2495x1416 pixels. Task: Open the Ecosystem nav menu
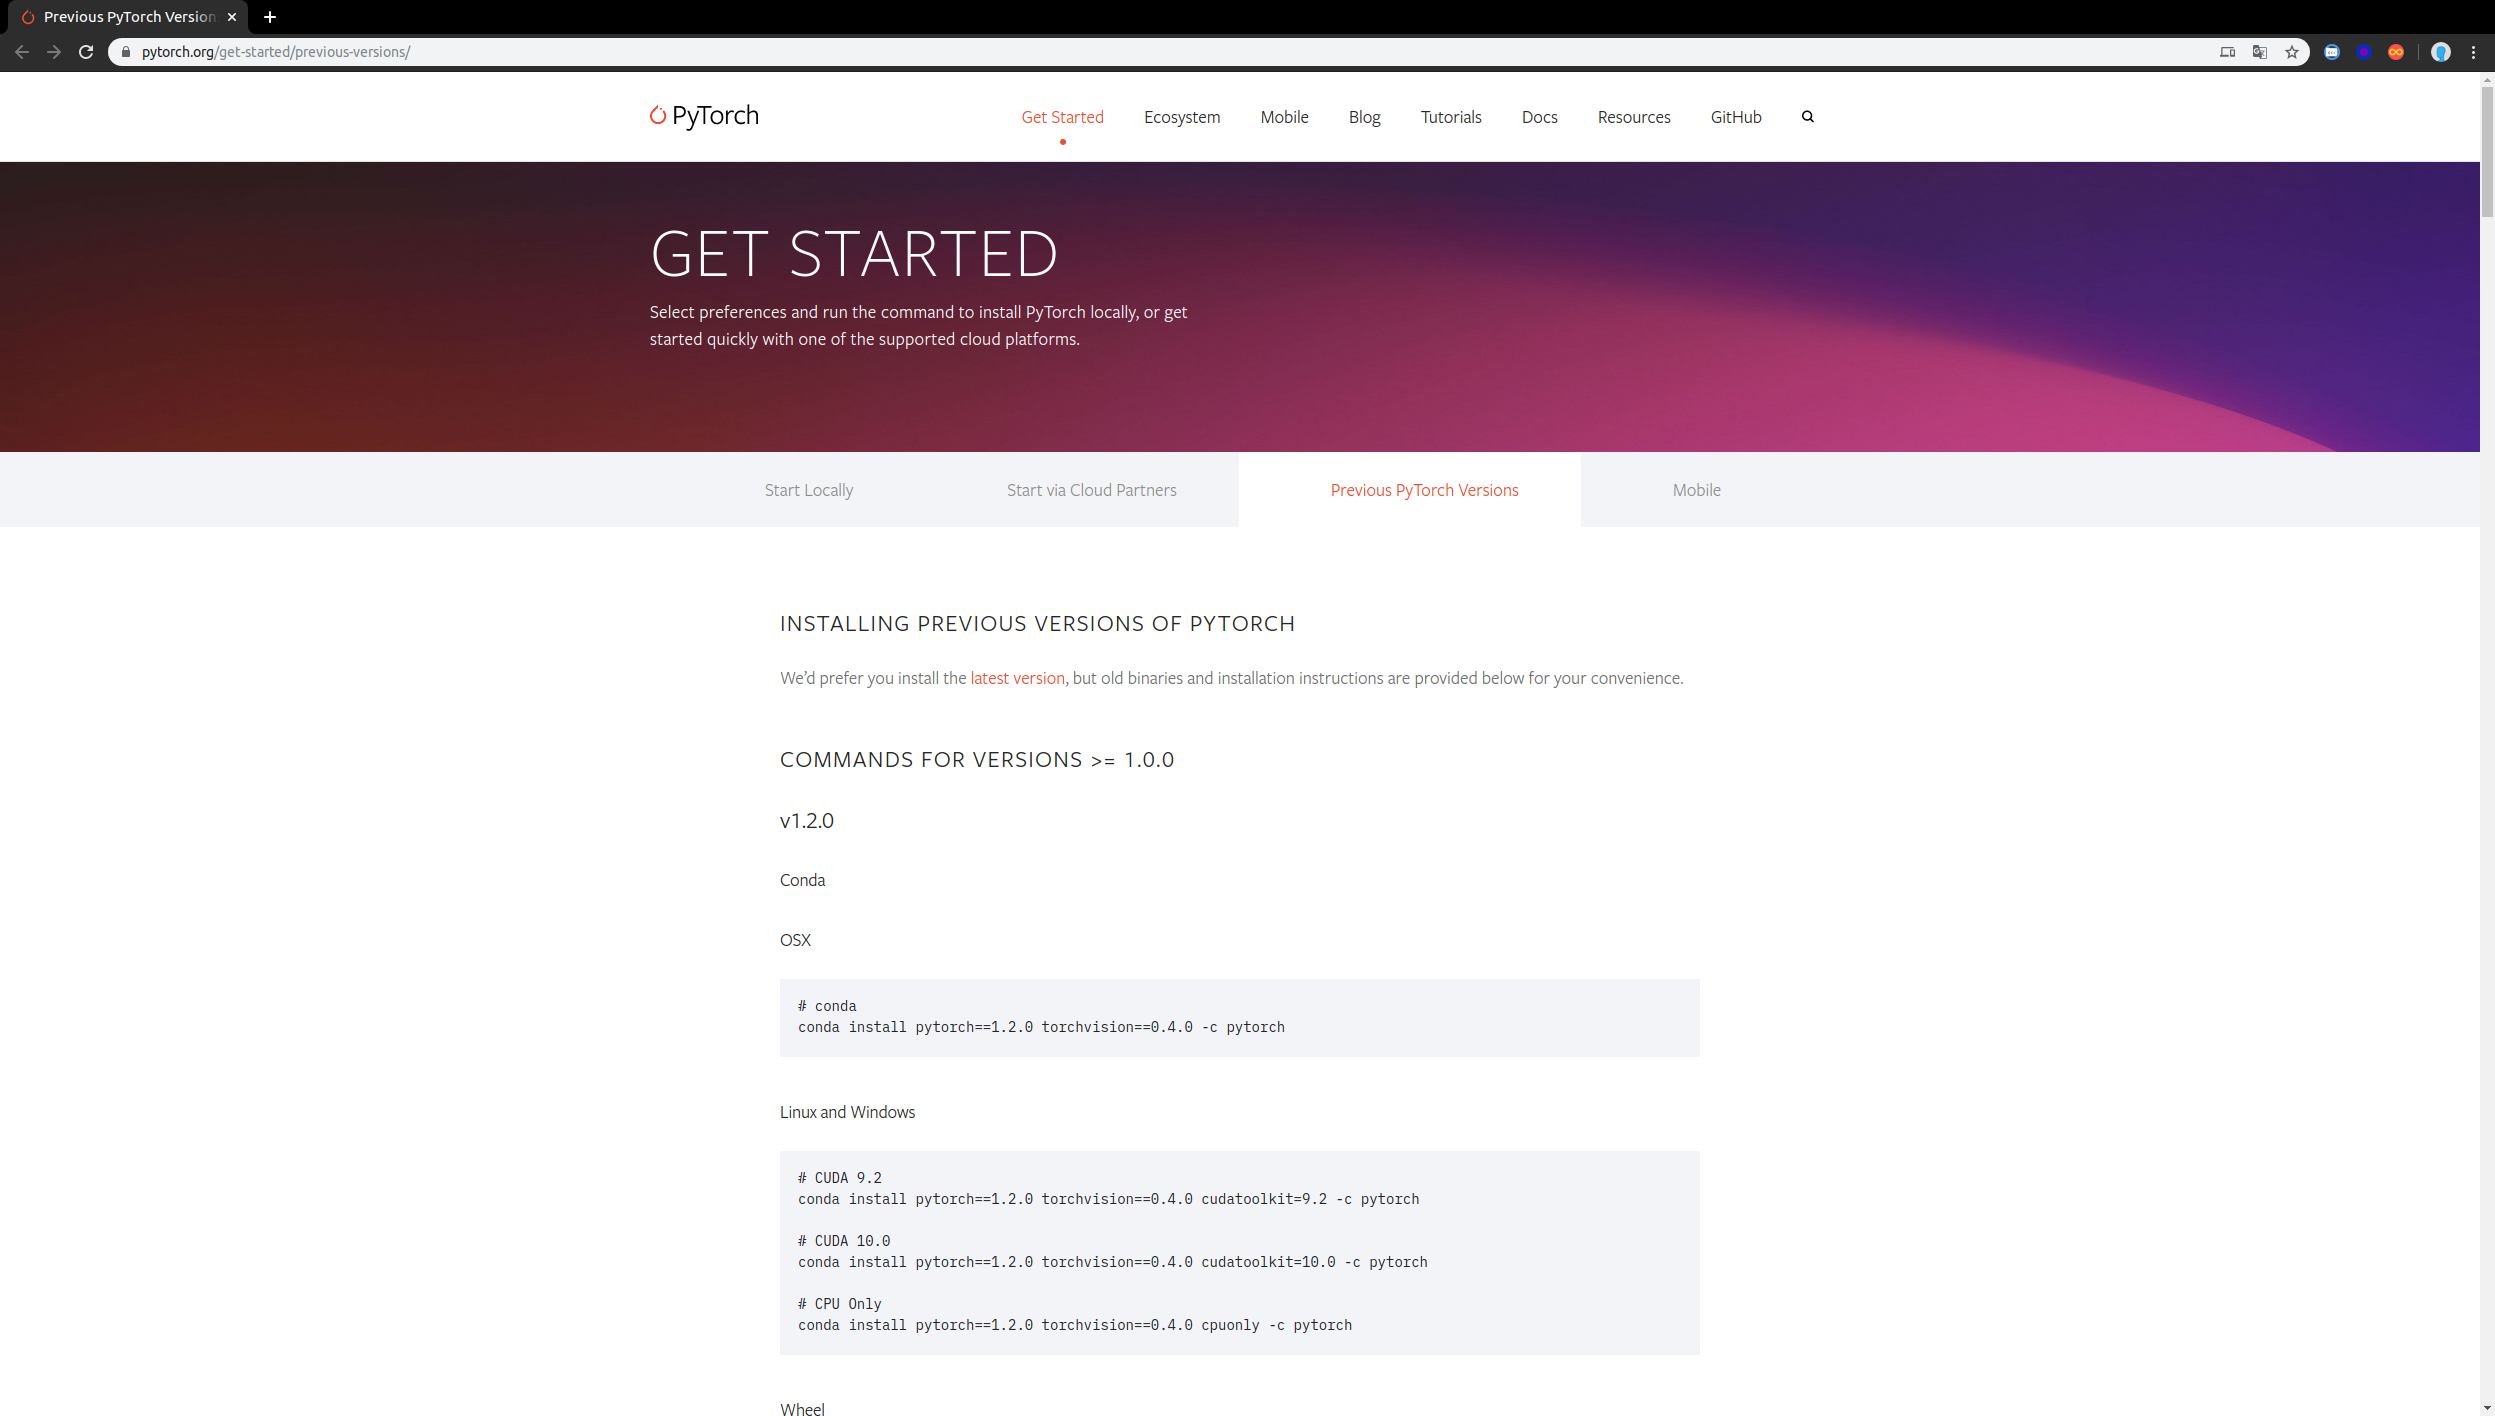tap(1181, 117)
